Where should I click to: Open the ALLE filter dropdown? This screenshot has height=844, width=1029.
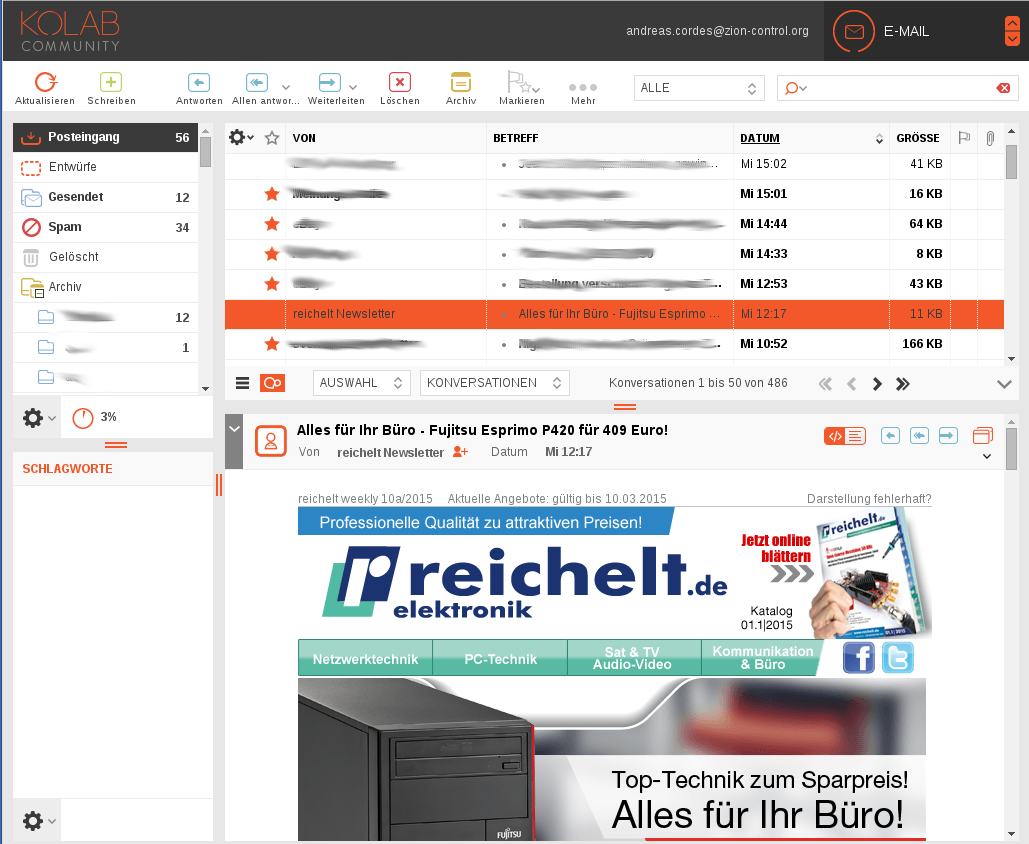(698, 88)
